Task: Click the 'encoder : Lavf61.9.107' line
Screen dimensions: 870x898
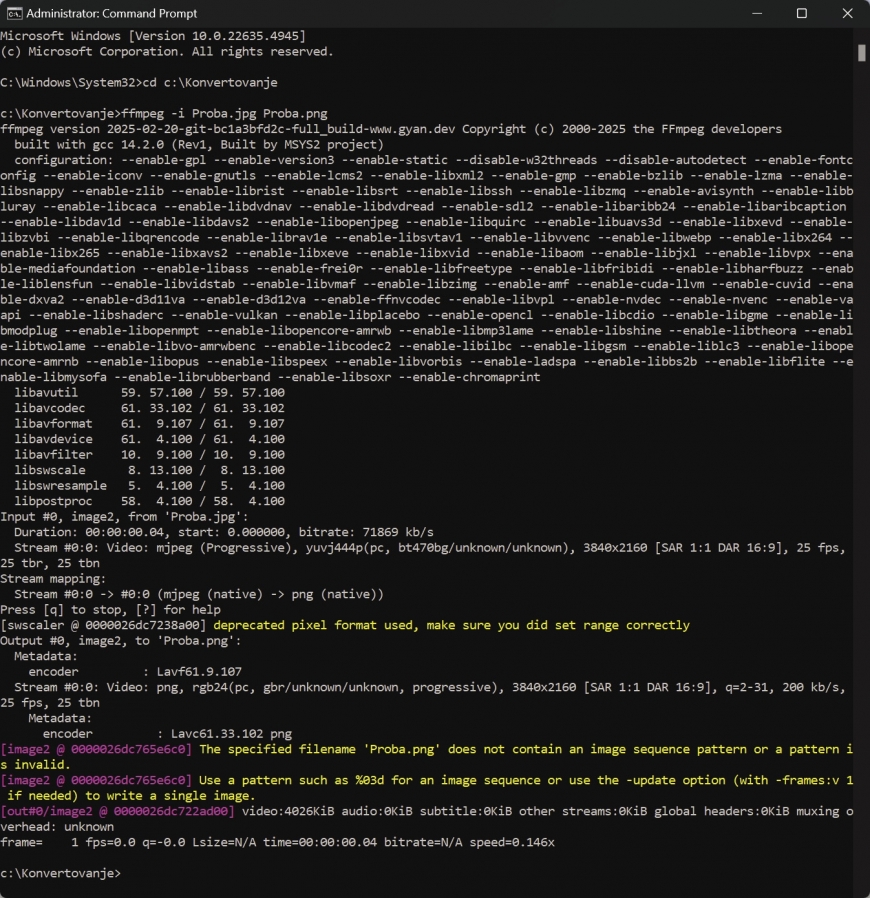Action: click(135, 671)
